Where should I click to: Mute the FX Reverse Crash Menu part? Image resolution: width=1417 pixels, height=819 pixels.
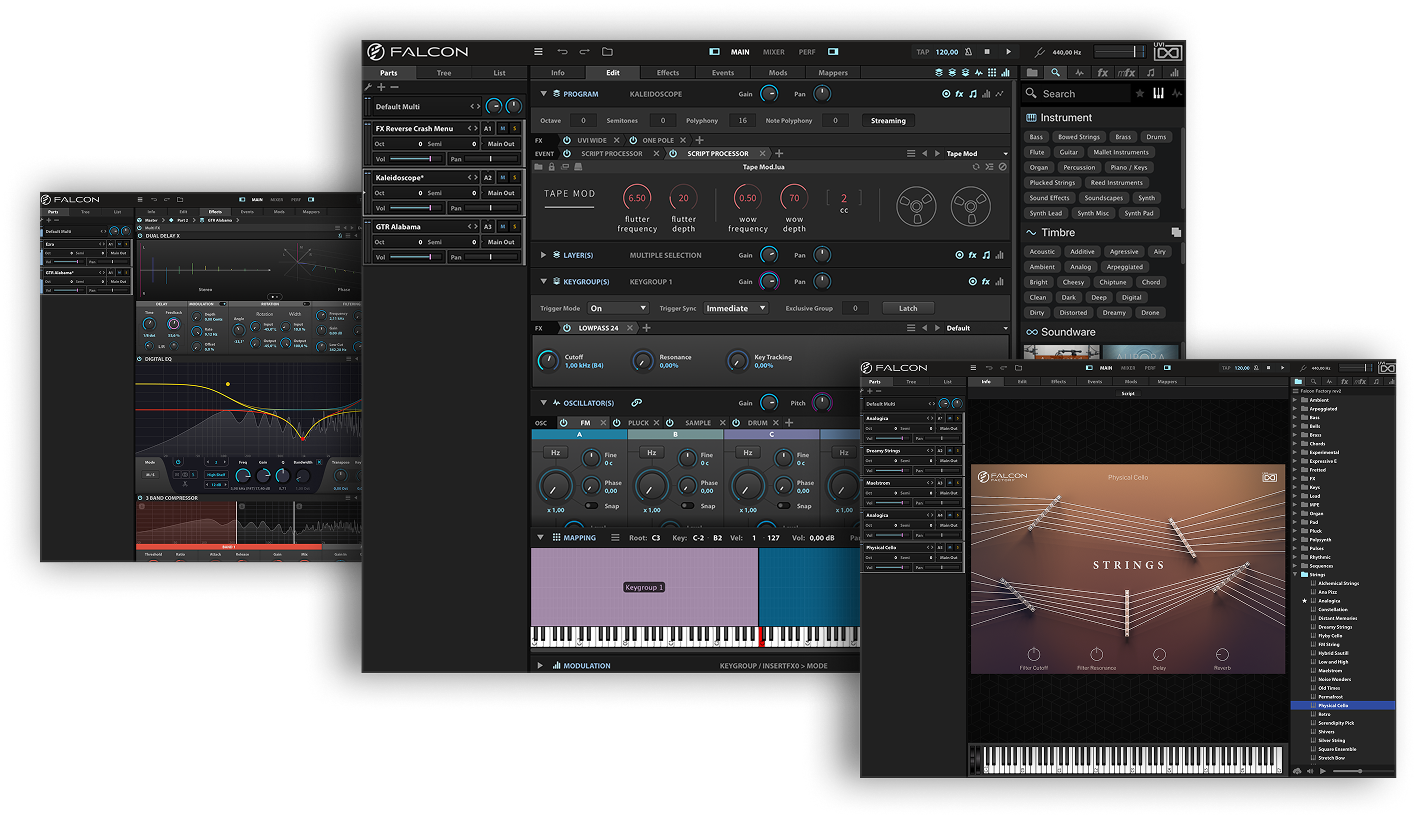pyautogui.click(x=503, y=129)
